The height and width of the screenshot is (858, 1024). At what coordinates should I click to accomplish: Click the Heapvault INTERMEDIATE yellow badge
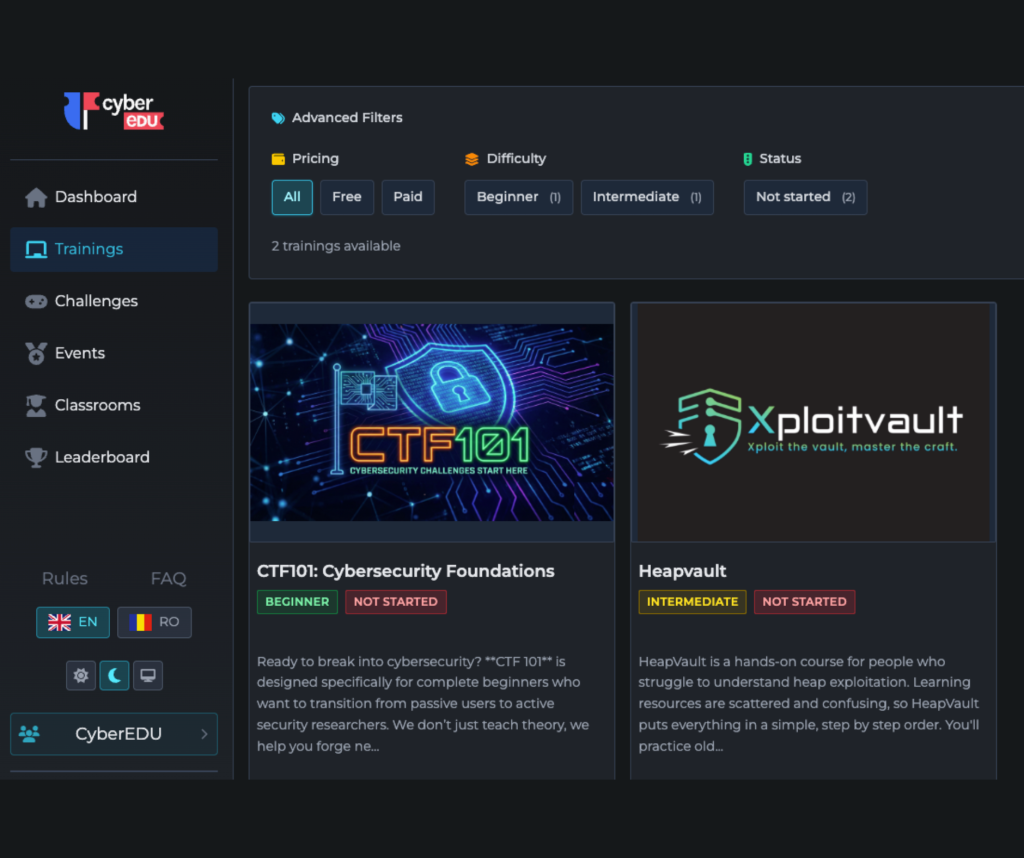click(x=692, y=602)
